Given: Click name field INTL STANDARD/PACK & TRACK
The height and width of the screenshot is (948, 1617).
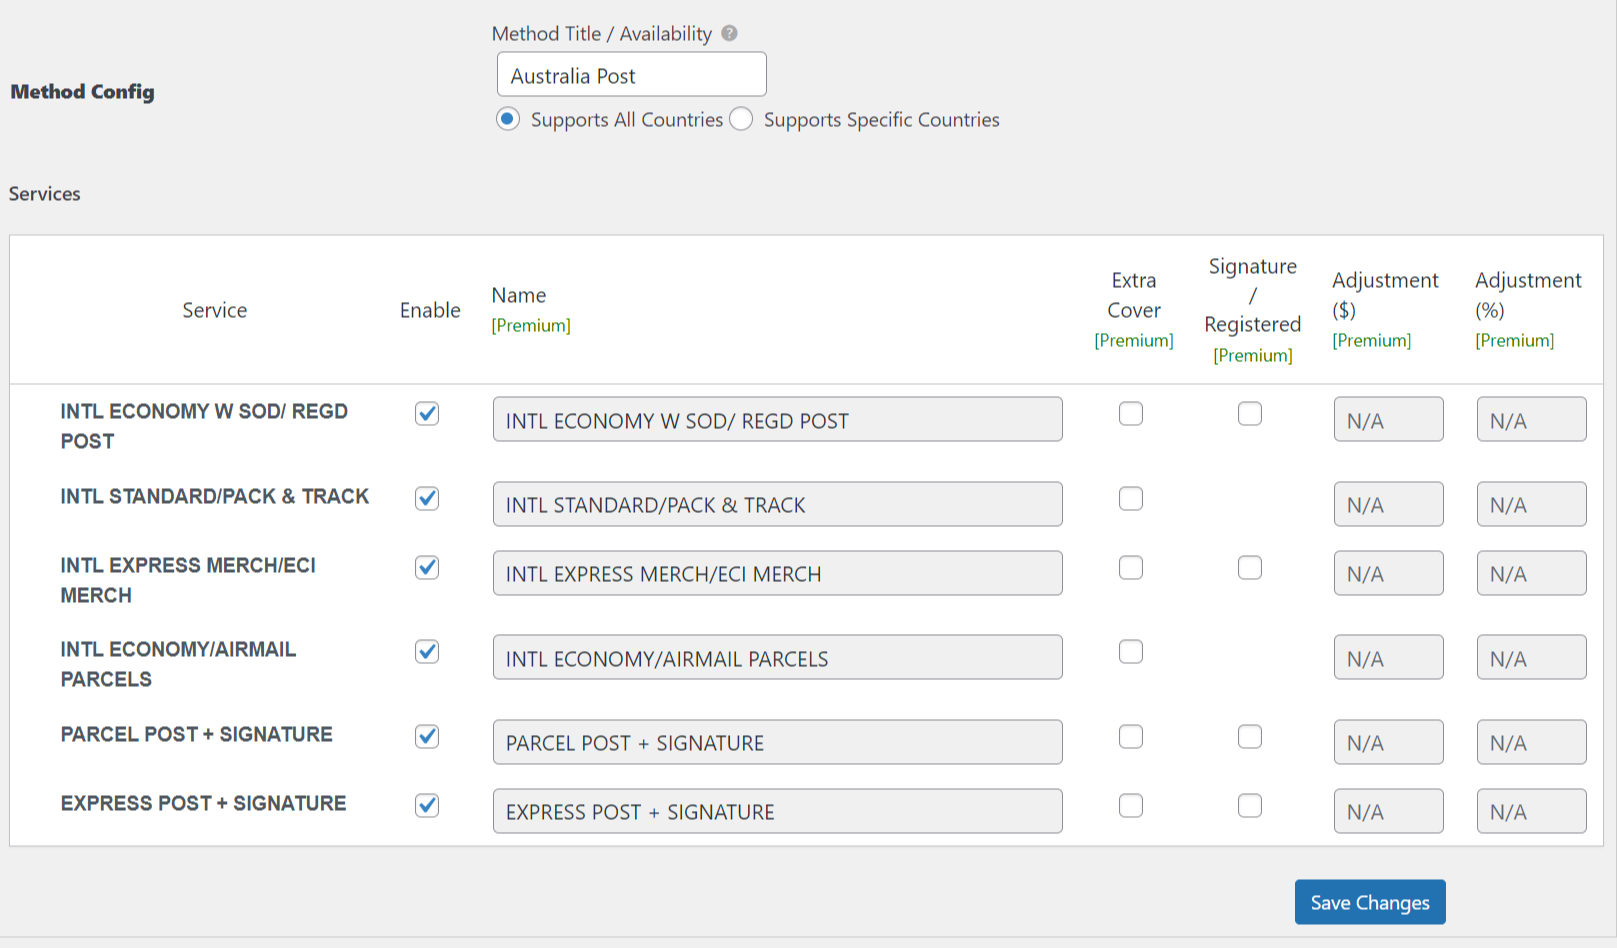Looking at the screenshot, I should [x=778, y=504].
